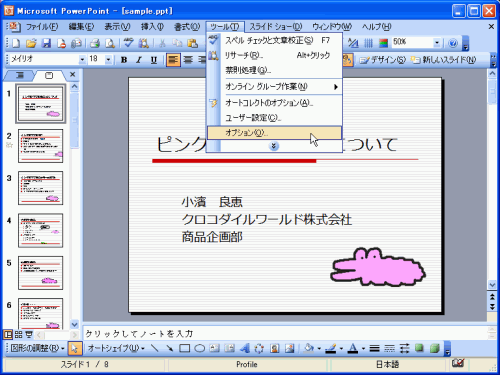Viewport: 500px width, 375px height.
Task: Open Print Preview with the magnifier page icon
Action: [x=110, y=43]
